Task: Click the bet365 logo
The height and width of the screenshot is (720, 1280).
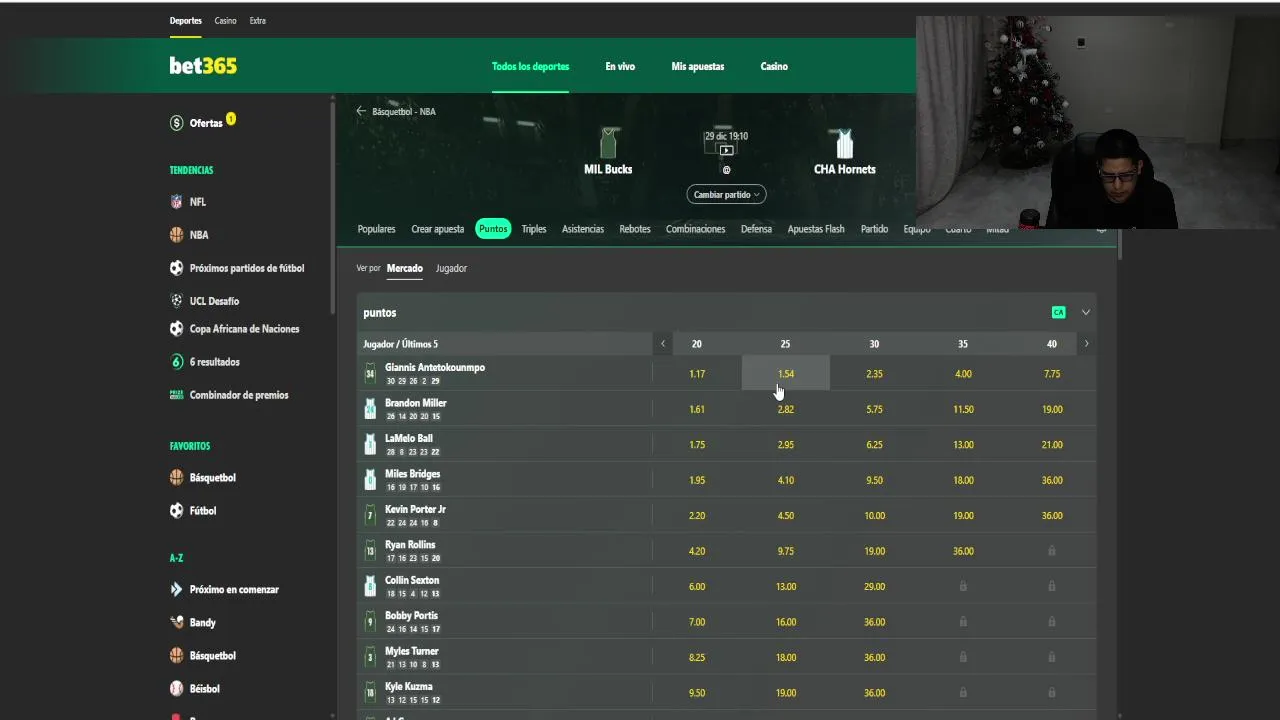Action: (x=203, y=66)
